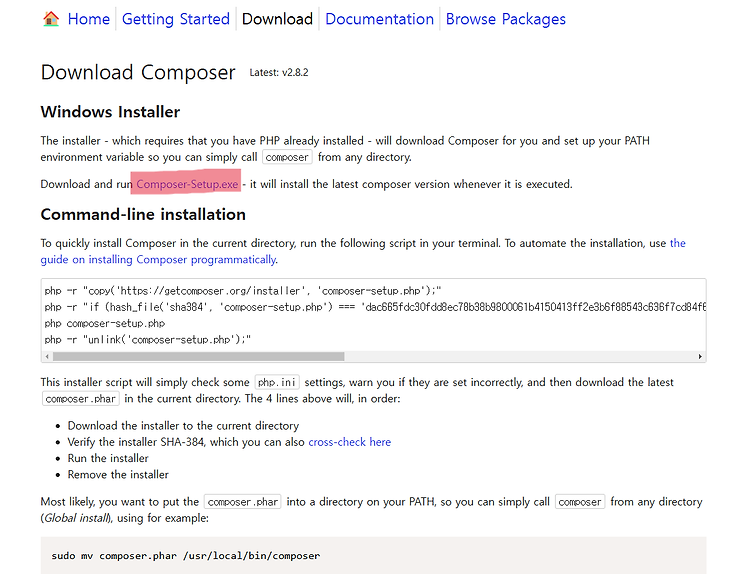The image size is (750, 574).
Task: Click the code box left scroll arrow
Action: [47, 357]
